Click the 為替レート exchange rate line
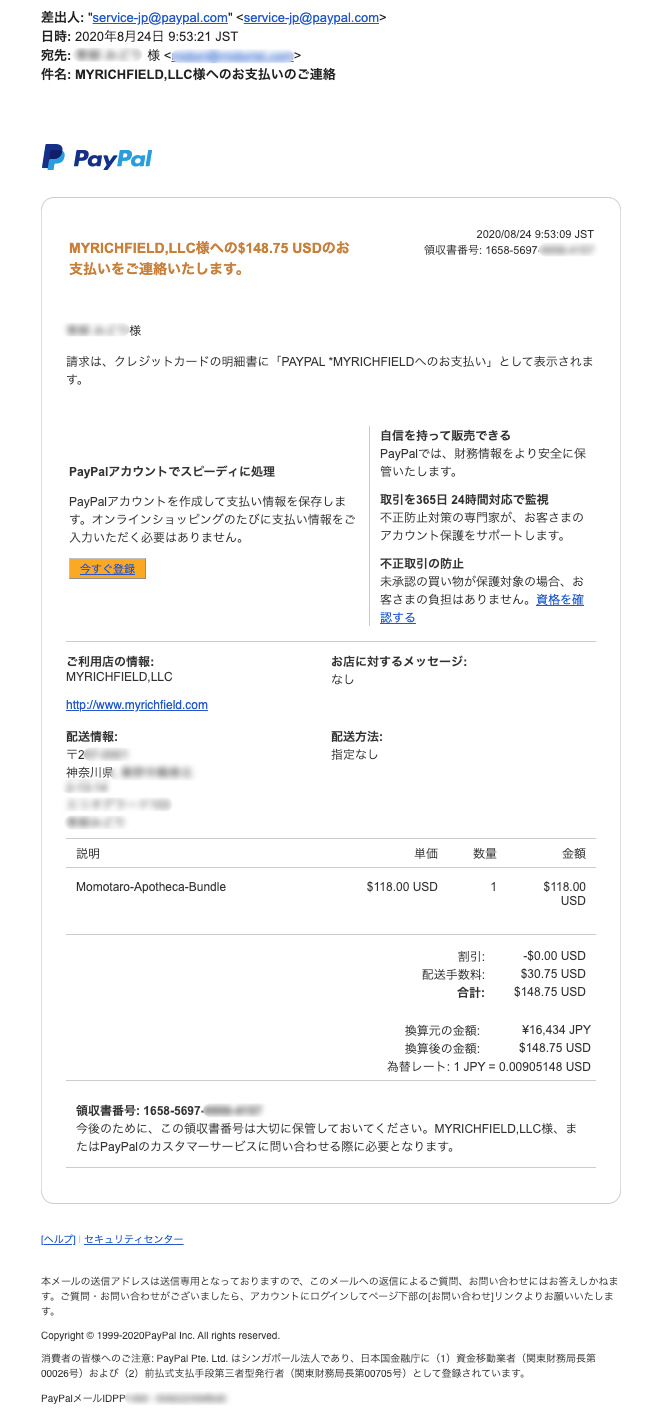This screenshot has width=660, height=1420. coord(489,1066)
